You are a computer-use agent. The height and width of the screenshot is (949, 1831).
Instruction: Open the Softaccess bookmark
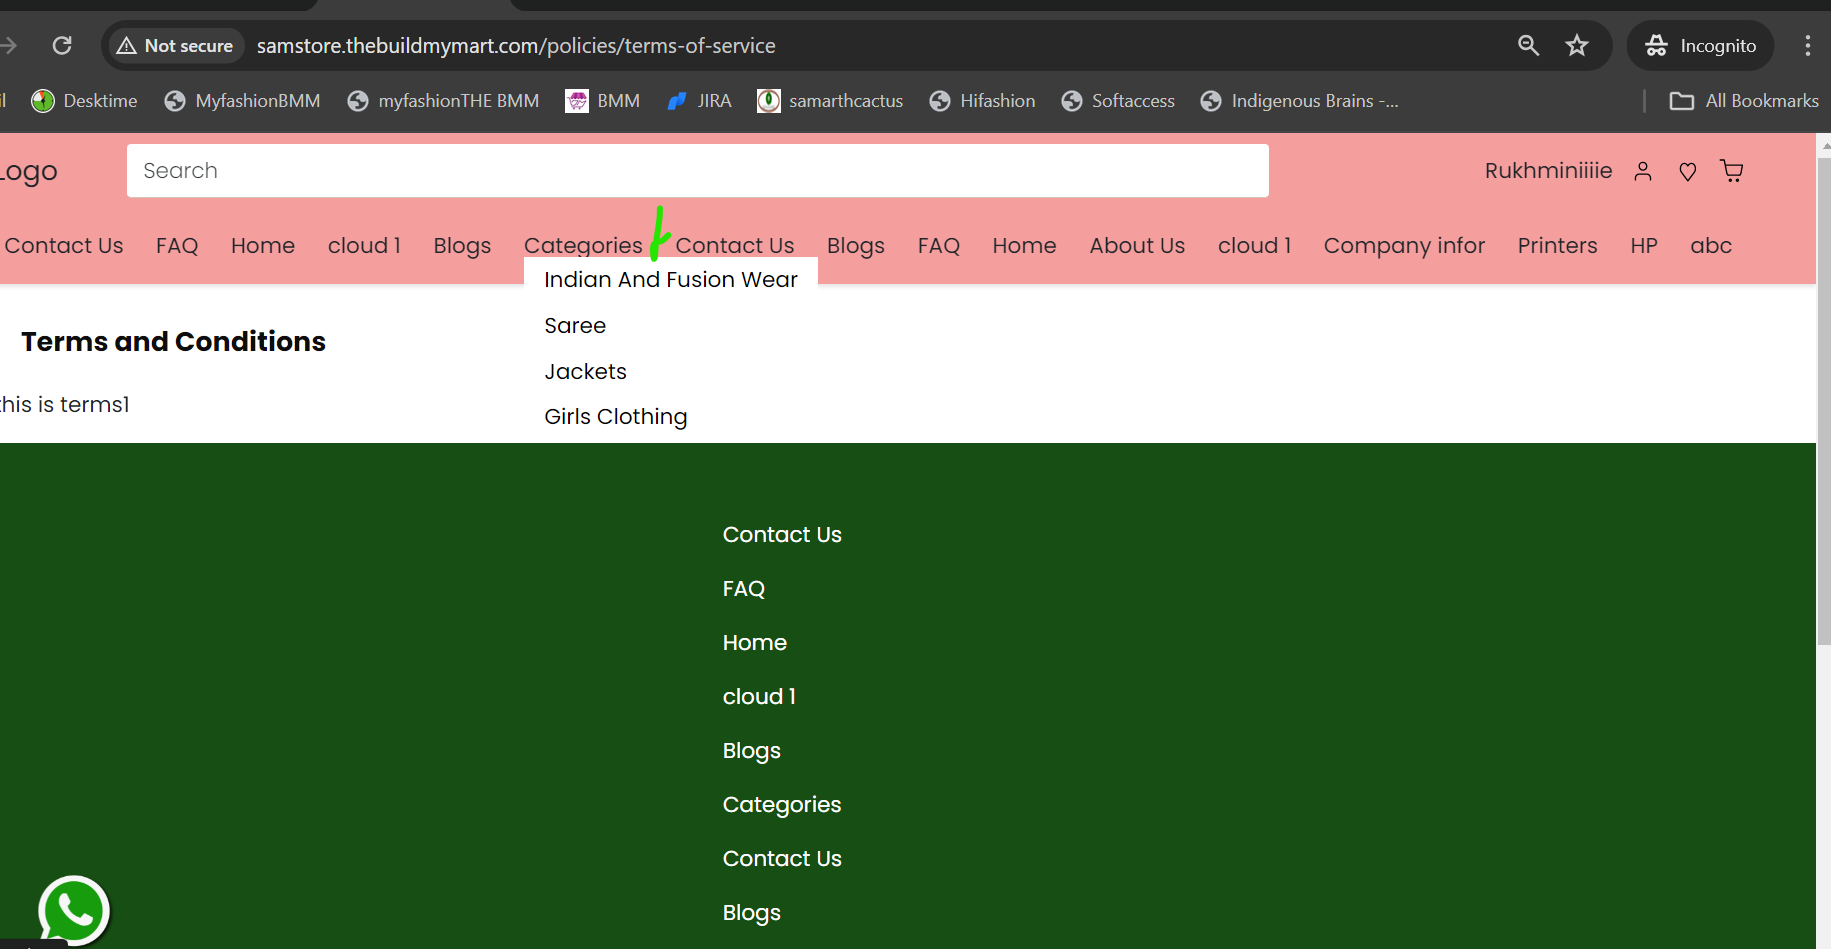point(1118,101)
